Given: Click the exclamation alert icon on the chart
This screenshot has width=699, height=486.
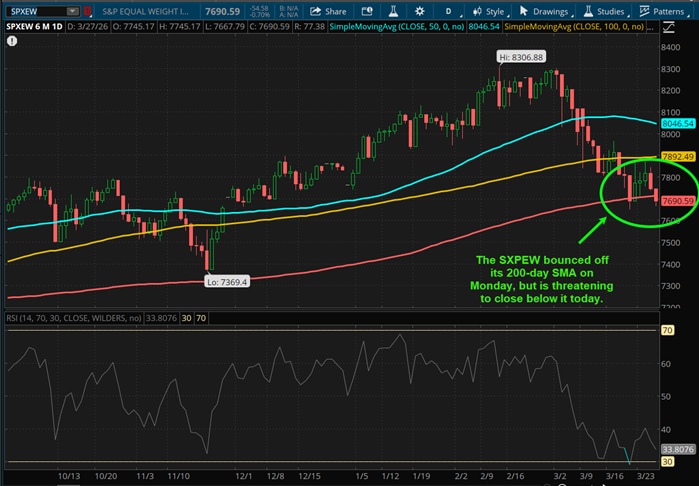Looking at the screenshot, I should [x=12, y=41].
